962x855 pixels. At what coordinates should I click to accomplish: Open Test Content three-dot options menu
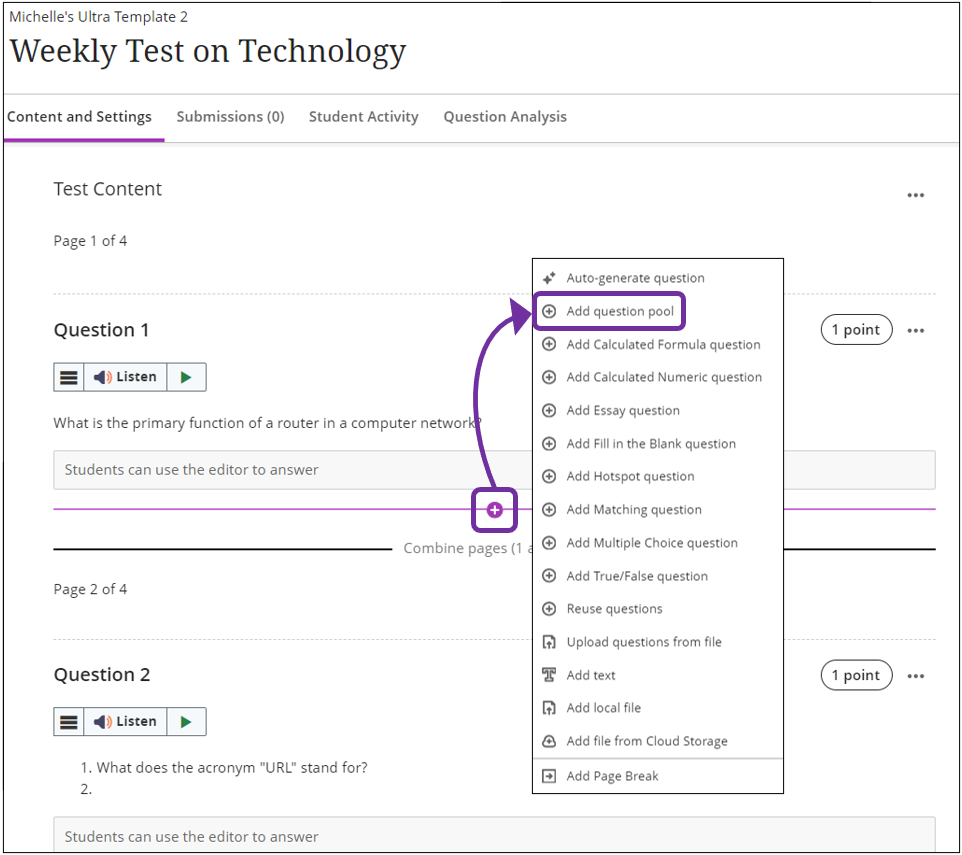pos(915,195)
